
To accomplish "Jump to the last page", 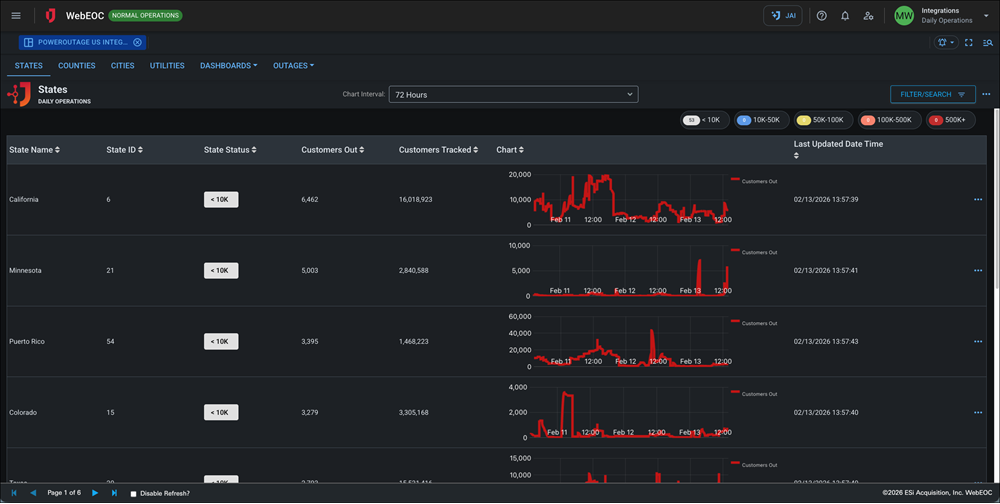I will pos(114,493).
